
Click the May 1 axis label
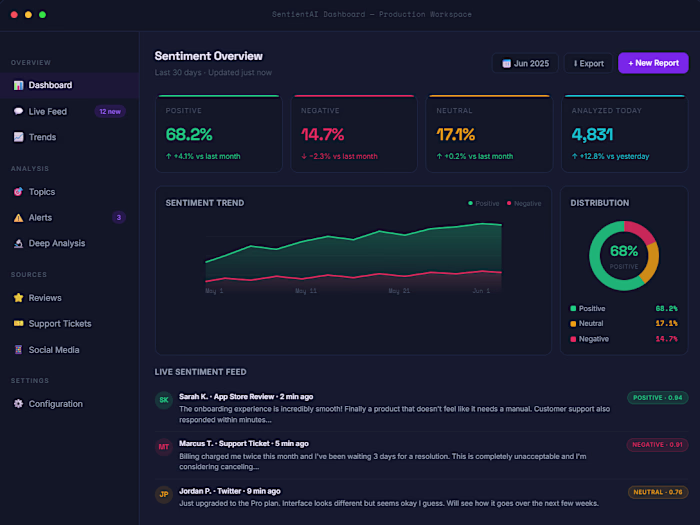214,291
